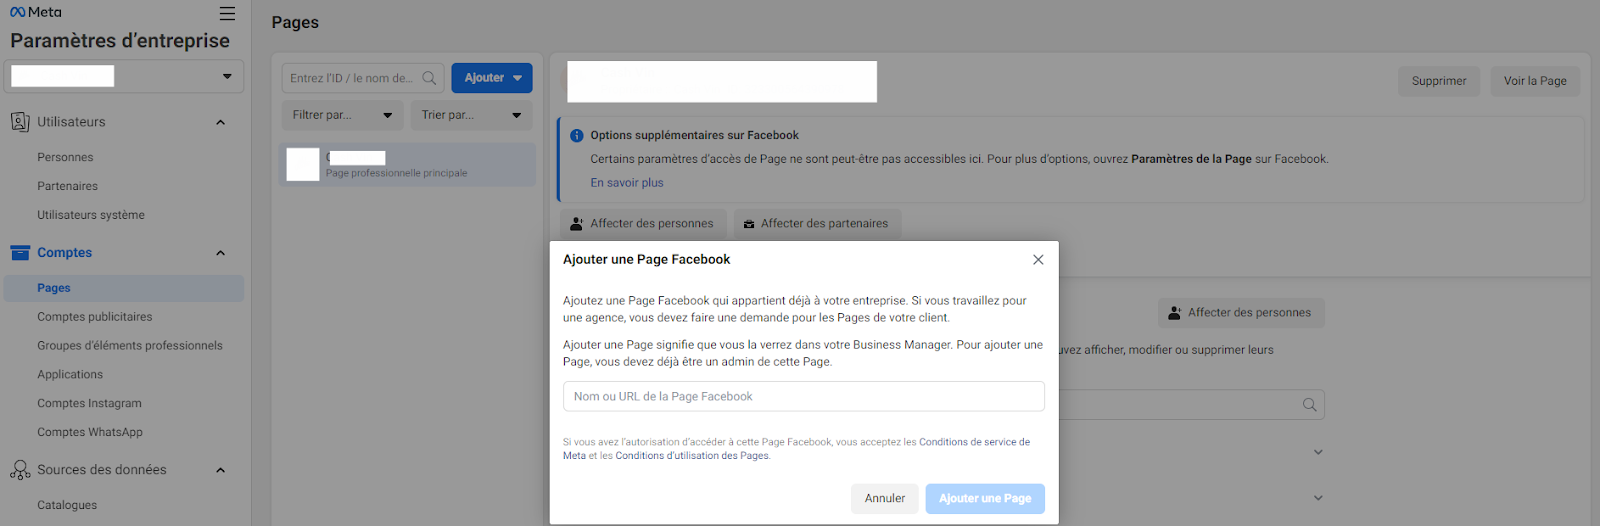Screen dimensions: 1600x526
Task: Expand the upper chevron row at right
Action: pyautogui.click(x=1318, y=452)
